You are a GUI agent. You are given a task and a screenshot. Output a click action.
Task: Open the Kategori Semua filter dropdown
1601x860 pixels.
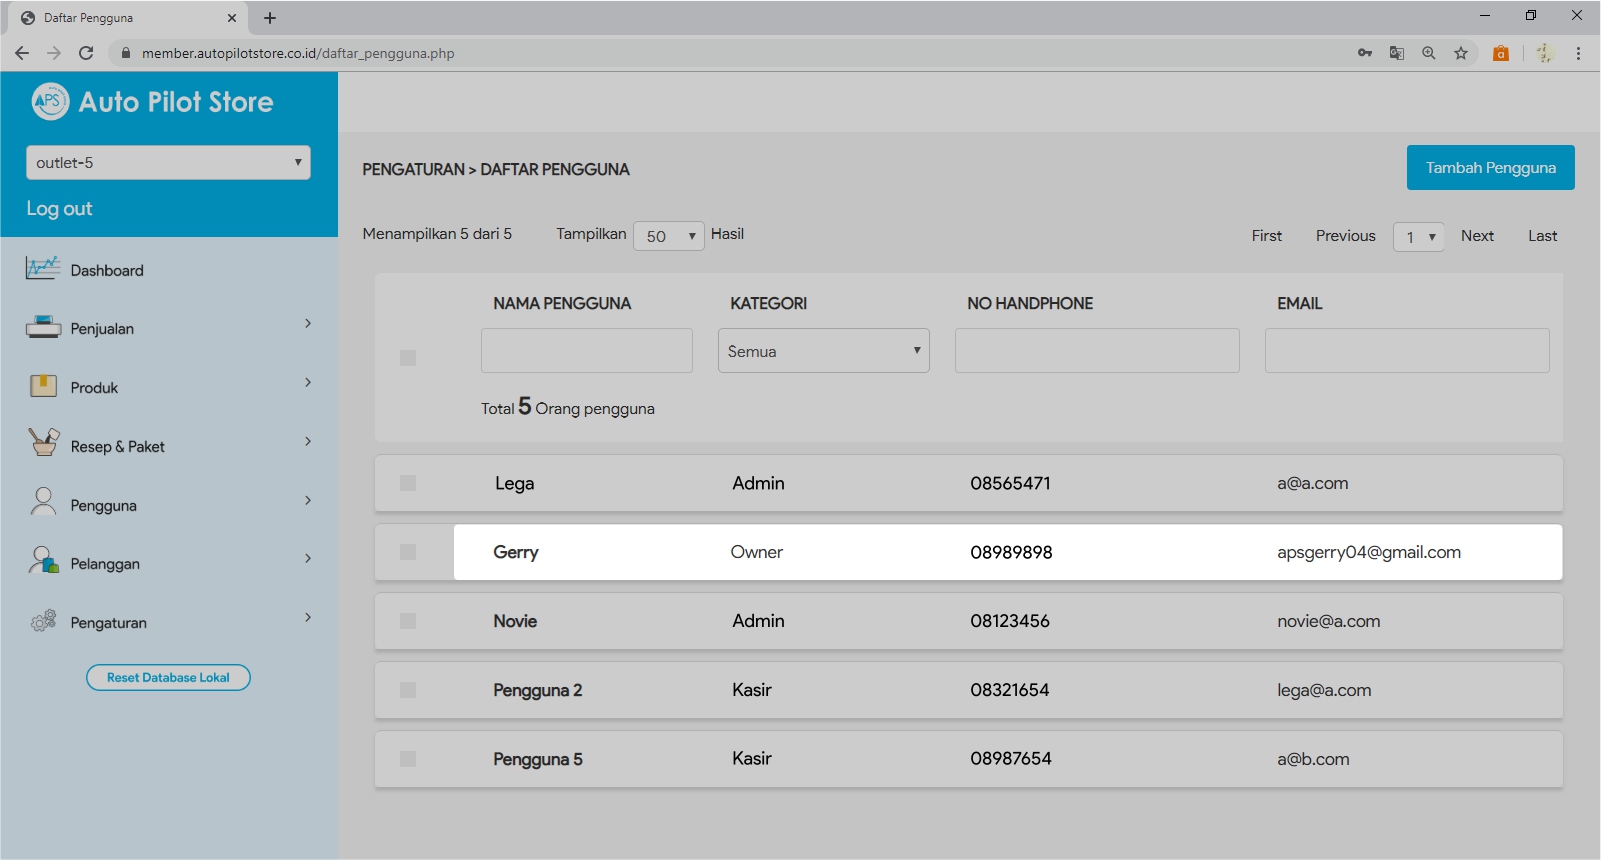click(823, 351)
